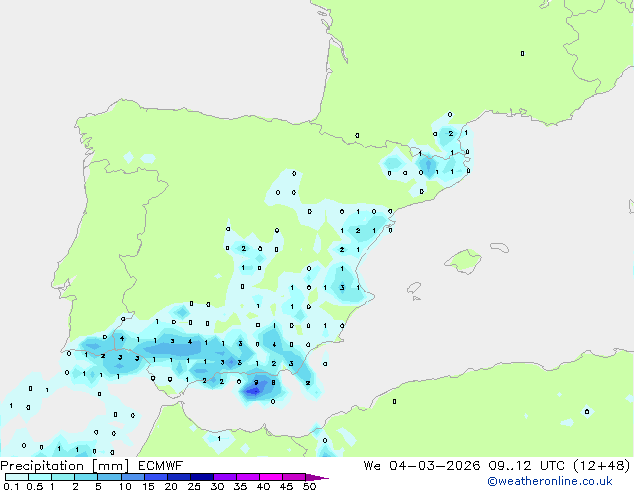Image resolution: width=634 pixels, height=490 pixels.
Task: Click the over-50 arrow tip of the legend
Action: [x=317, y=477]
